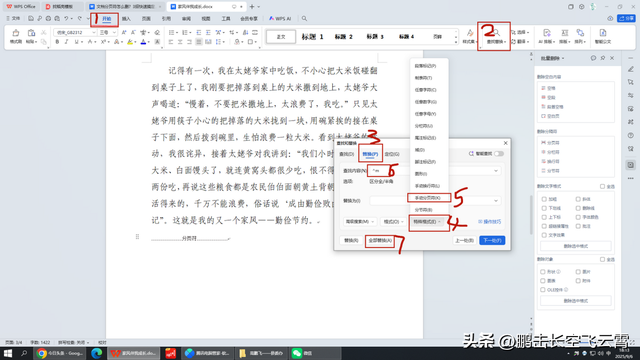
Task: Open the Format dropdown button in dialog
Action: coord(393,222)
